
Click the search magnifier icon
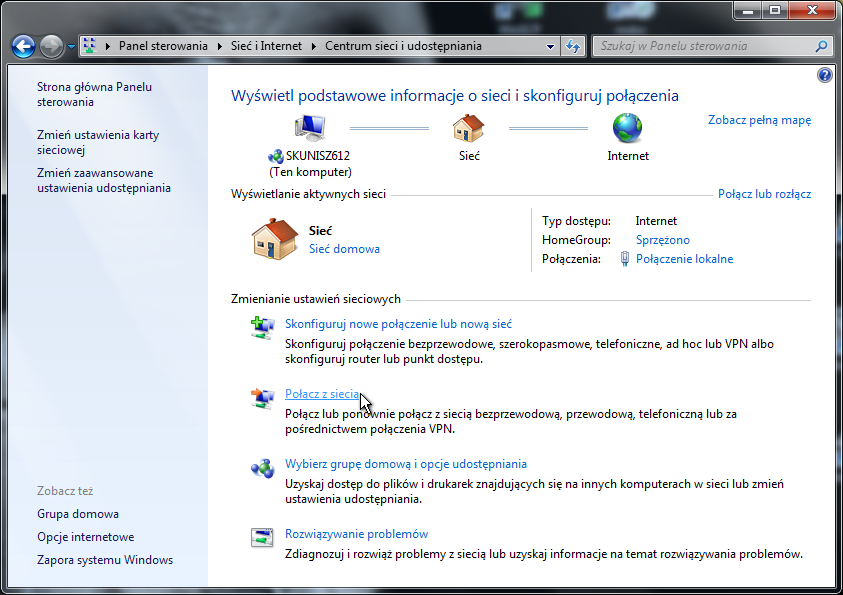(821, 46)
